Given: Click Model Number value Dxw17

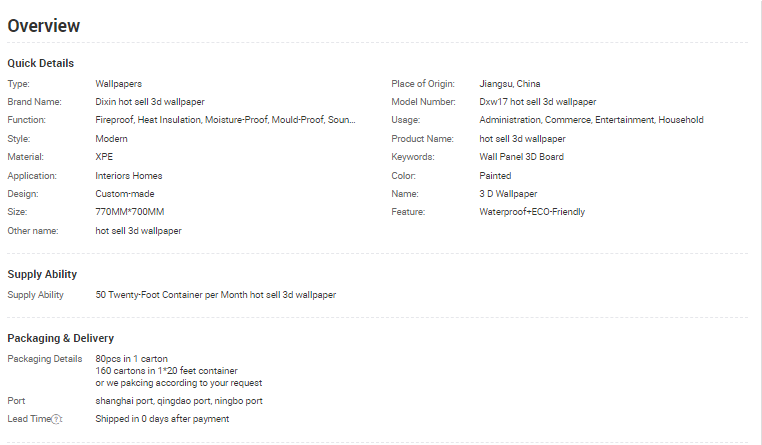Looking at the screenshot, I should click(537, 102).
